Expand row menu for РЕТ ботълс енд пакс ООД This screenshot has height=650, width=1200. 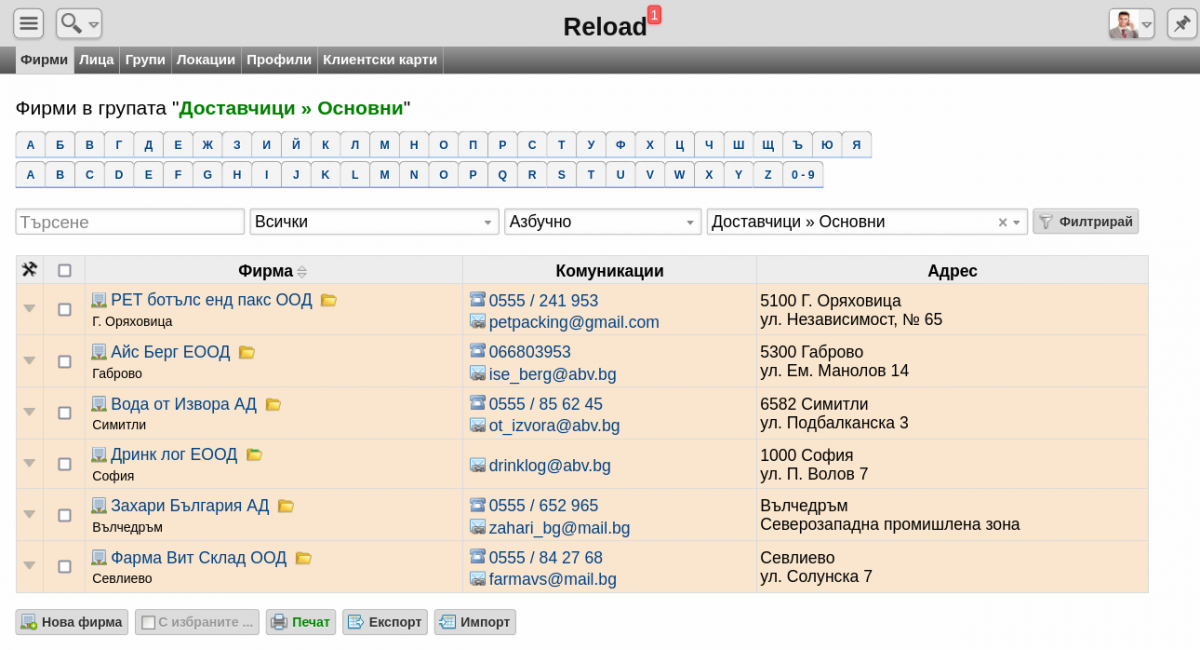tap(29, 309)
